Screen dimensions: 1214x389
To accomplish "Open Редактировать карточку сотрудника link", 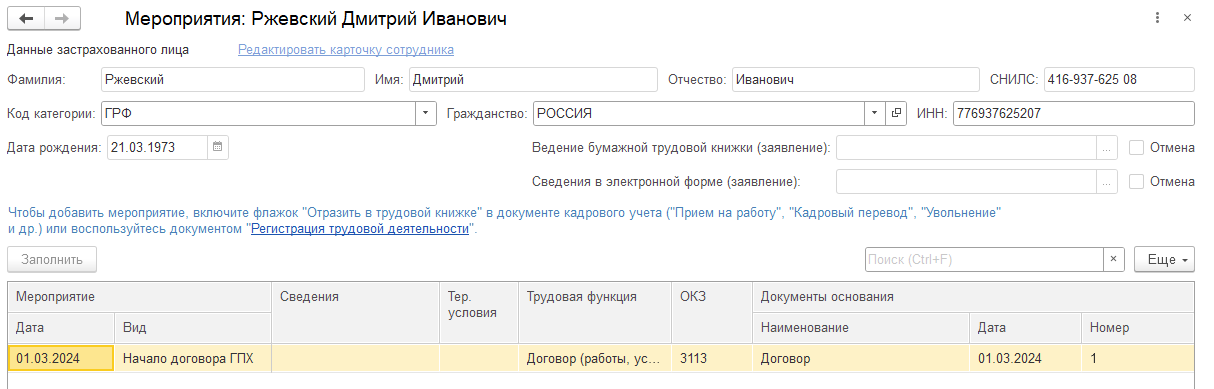I will click(346, 49).
